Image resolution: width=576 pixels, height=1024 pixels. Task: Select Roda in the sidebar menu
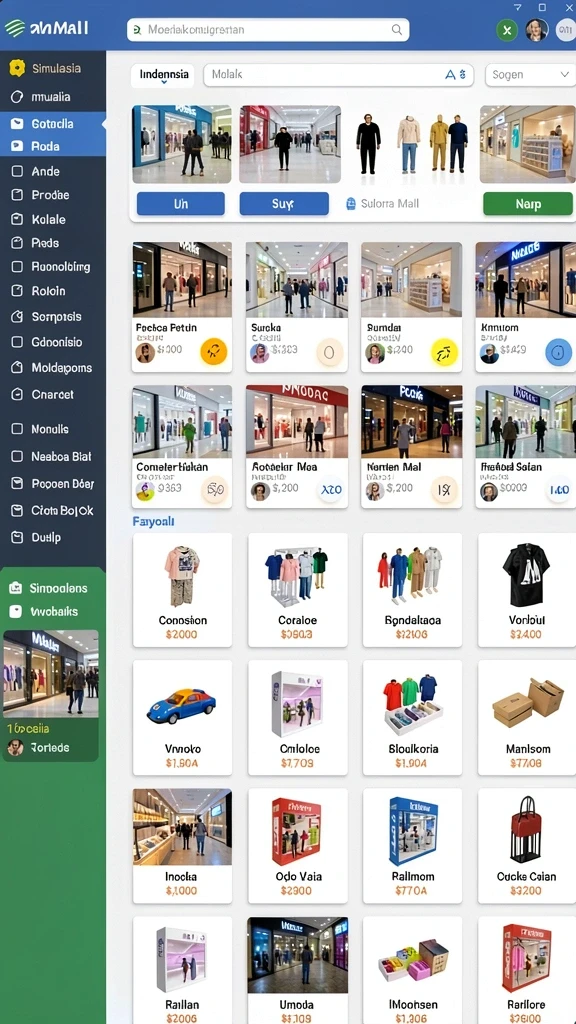tap(53, 146)
